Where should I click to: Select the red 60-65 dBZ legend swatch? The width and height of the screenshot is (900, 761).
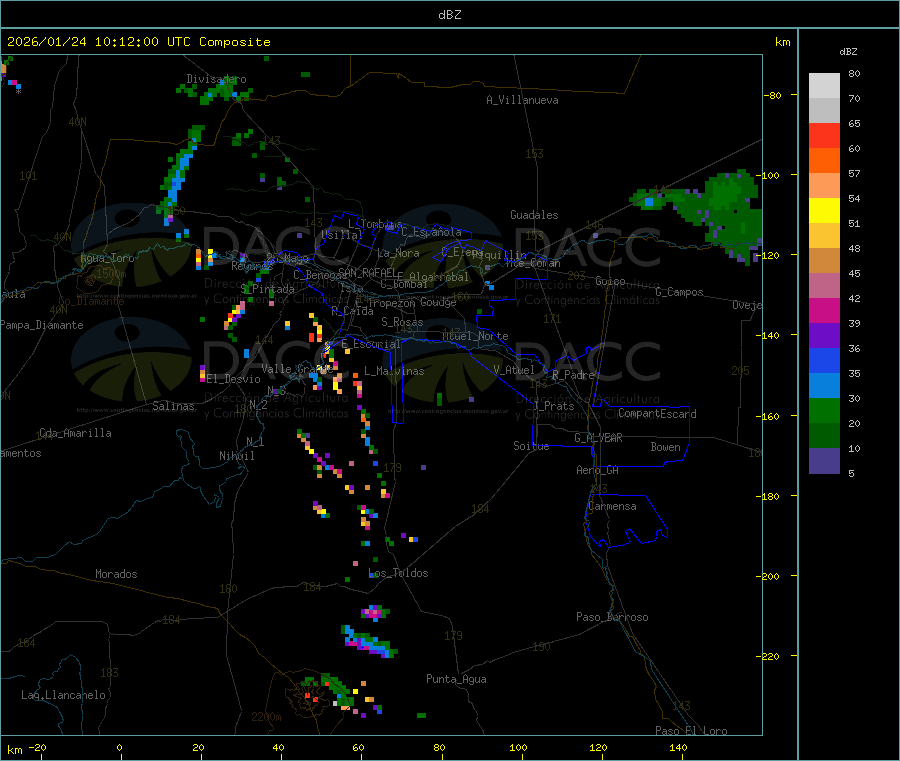click(824, 136)
